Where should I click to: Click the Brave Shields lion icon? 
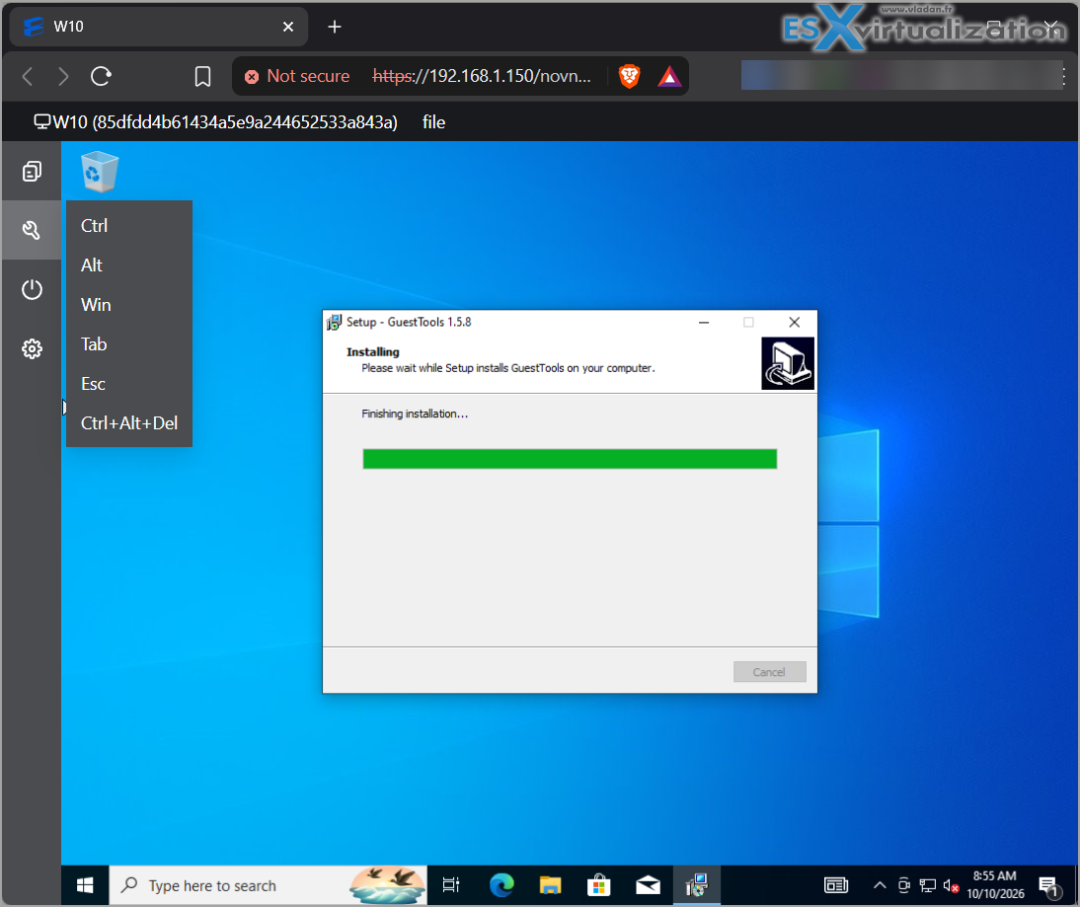(629, 76)
